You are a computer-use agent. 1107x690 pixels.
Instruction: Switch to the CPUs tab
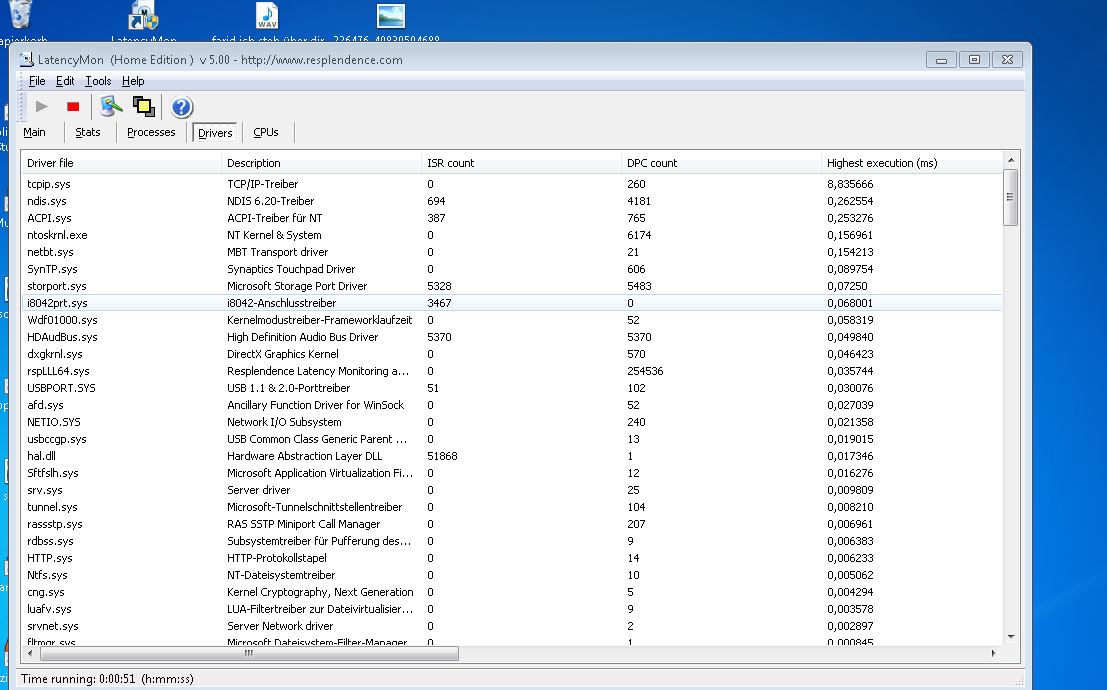click(x=265, y=132)
